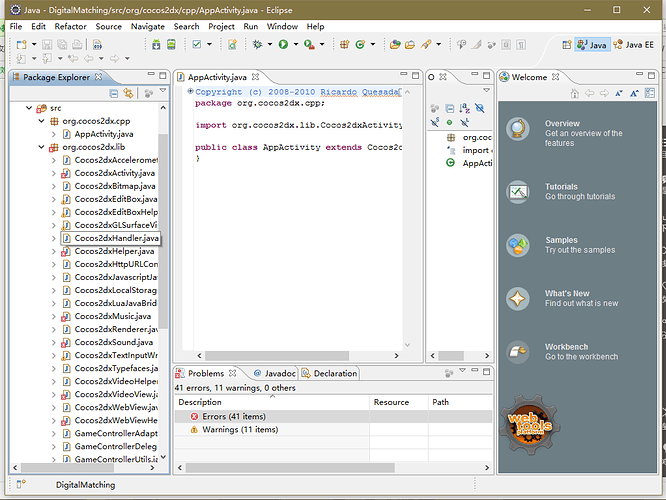Open the Tutorials link
The width and height of the screenshot is (666, 500).
561,187
